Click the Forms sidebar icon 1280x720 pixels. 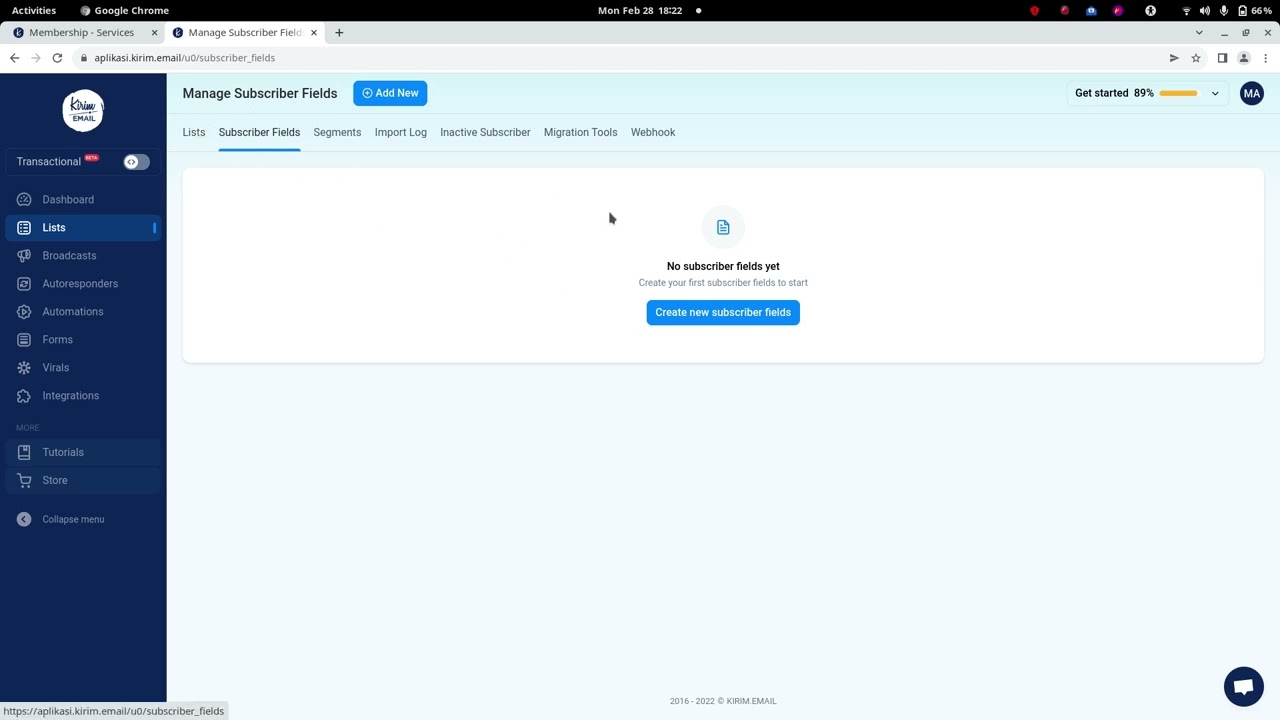click(24, 340)
